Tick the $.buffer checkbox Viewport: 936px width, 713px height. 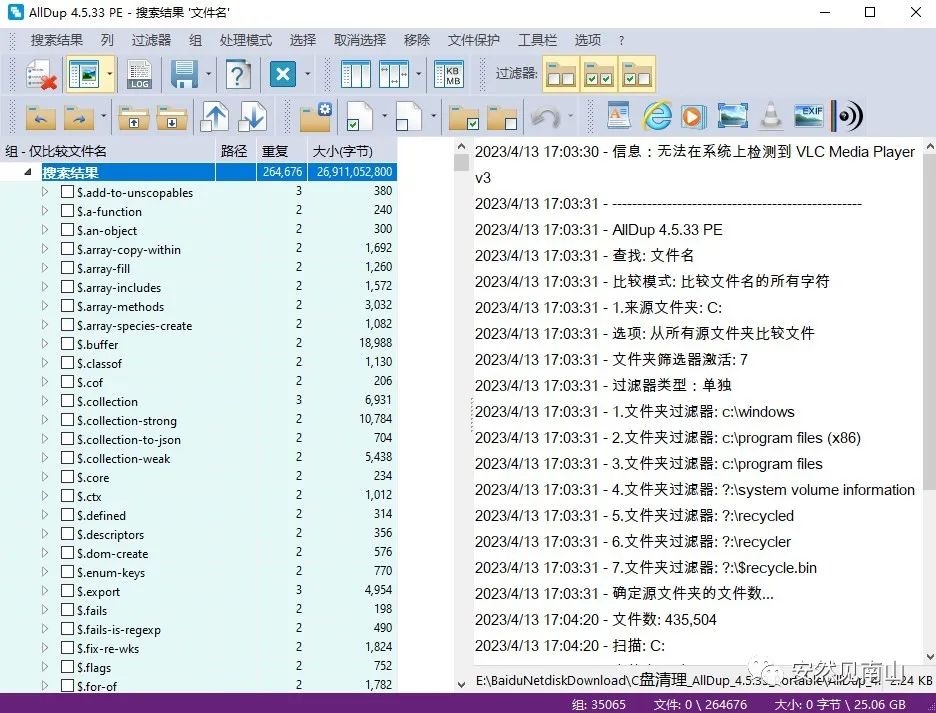pyautogui.click(x=67, y=344)
